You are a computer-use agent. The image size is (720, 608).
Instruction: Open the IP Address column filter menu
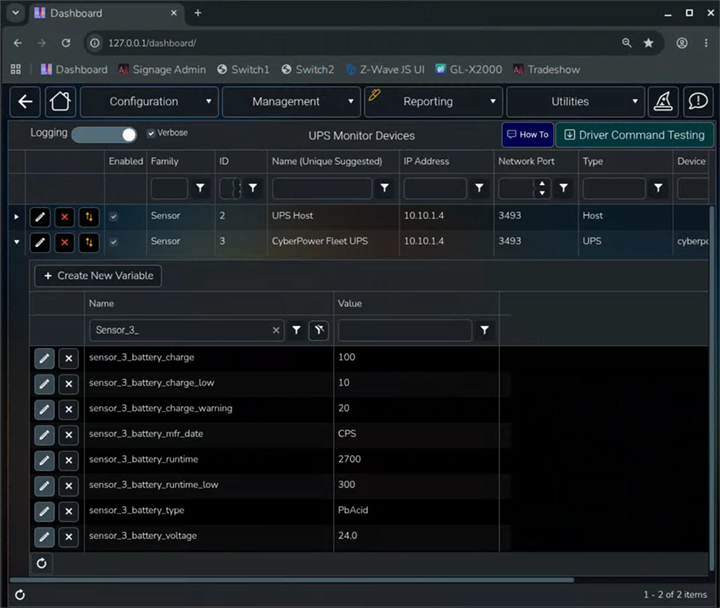[x=479, y=188]
